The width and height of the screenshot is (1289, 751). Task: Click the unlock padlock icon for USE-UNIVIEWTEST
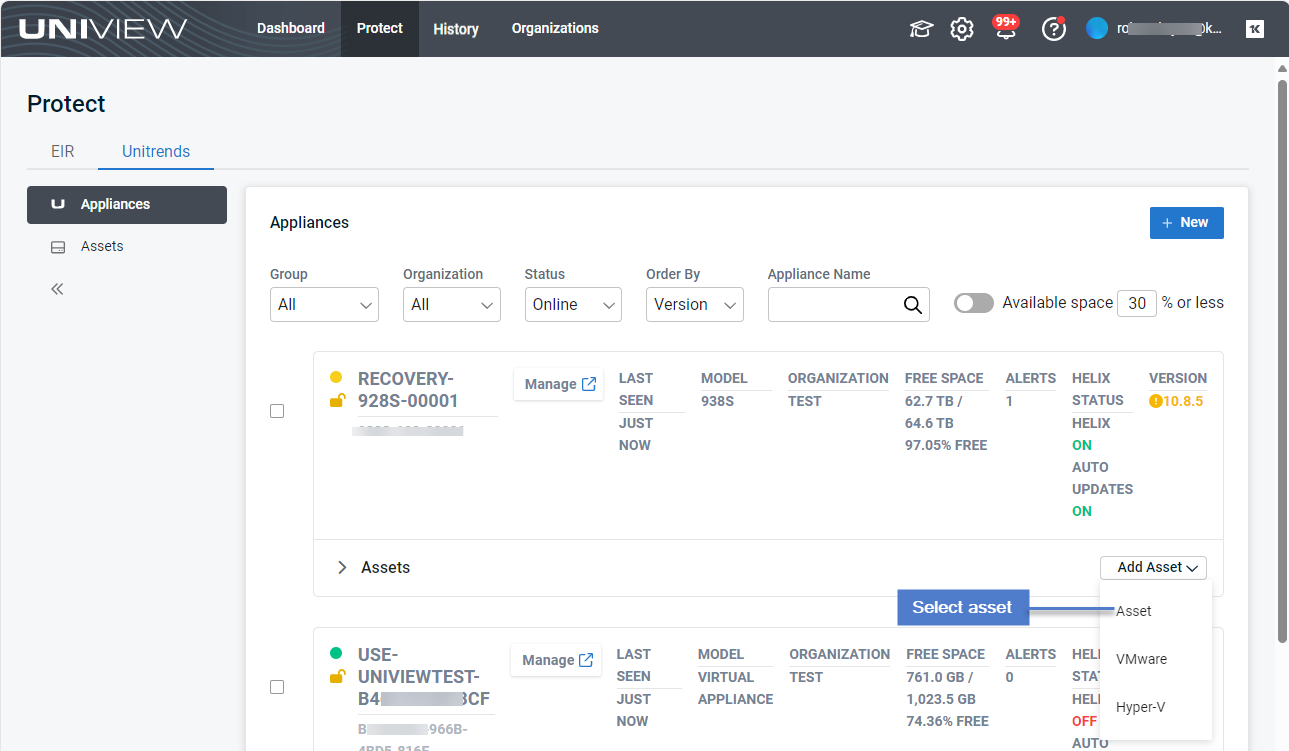point(338,677)
